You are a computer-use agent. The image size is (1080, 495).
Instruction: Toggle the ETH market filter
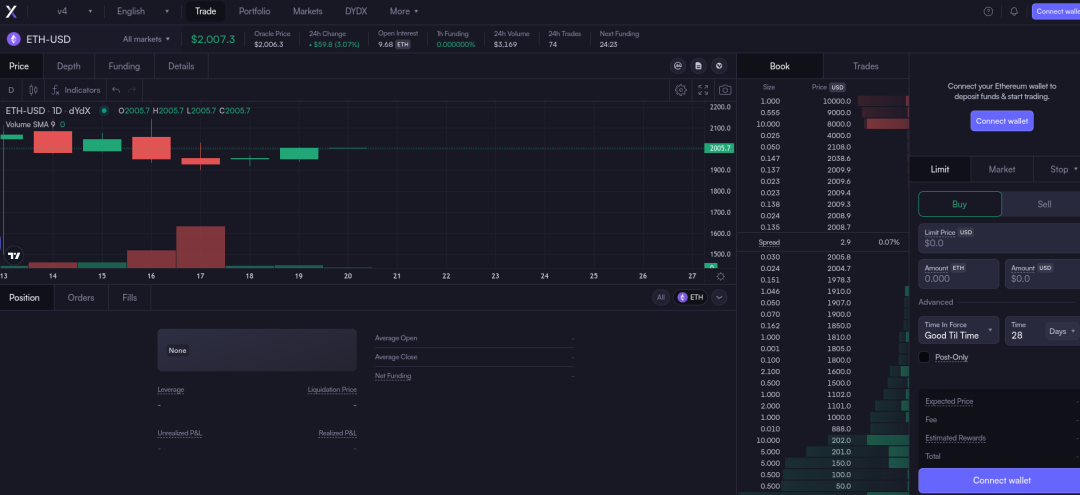pyautogui.click(x=690, y=297)
